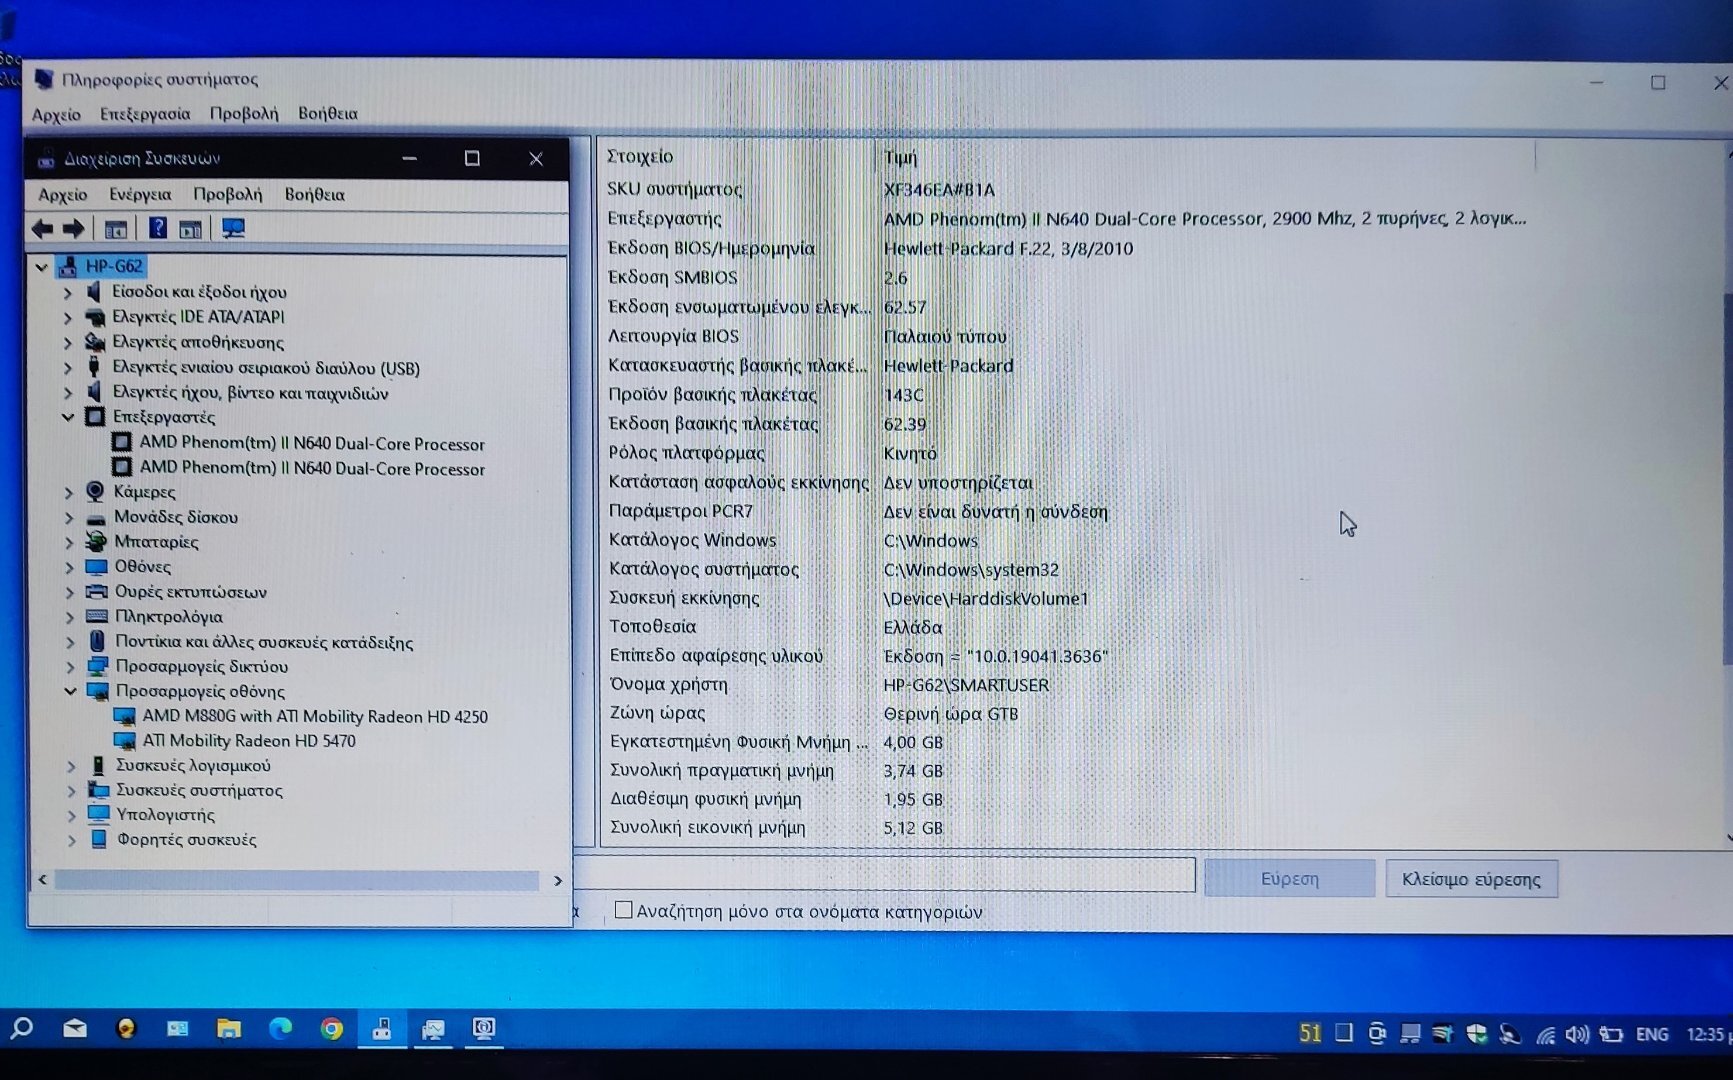The width and height of the screenshot is (1733, 1080).
Task: Click the ENG language indicator
Action: pos(1652,1034)
